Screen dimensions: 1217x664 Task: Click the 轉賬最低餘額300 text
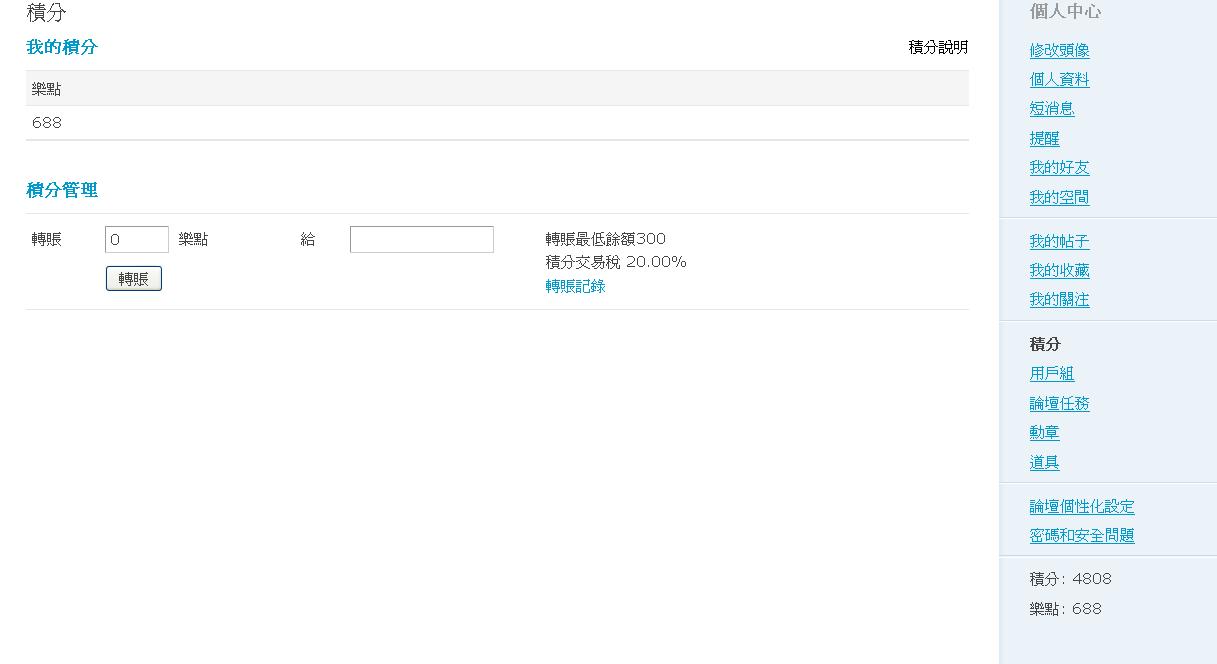605,239
